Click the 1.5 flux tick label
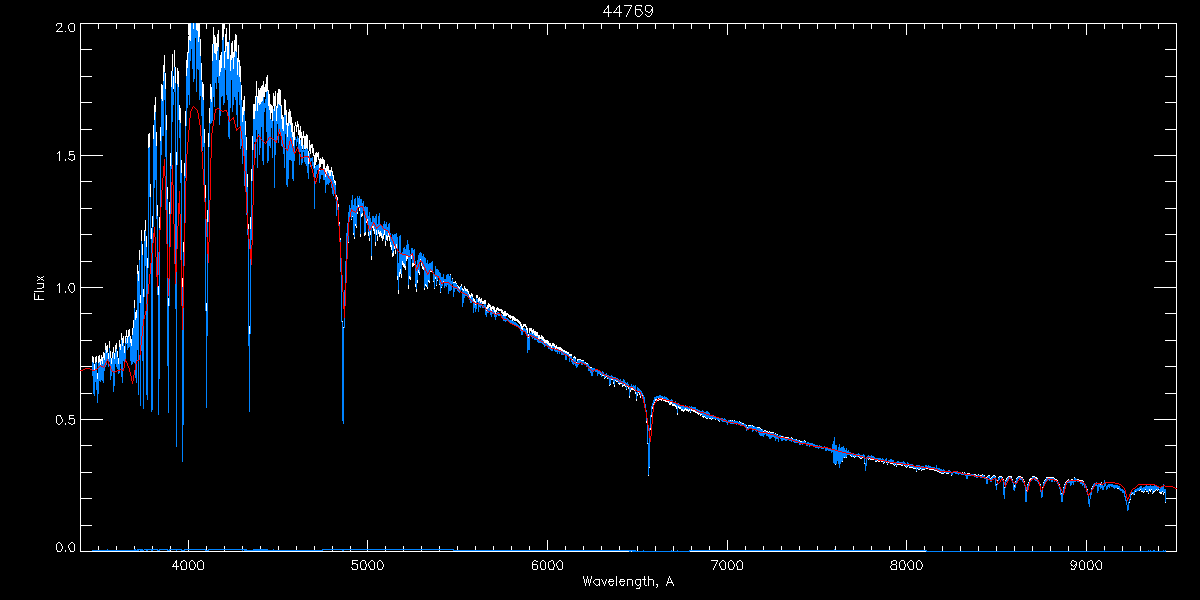 (66, 157)
